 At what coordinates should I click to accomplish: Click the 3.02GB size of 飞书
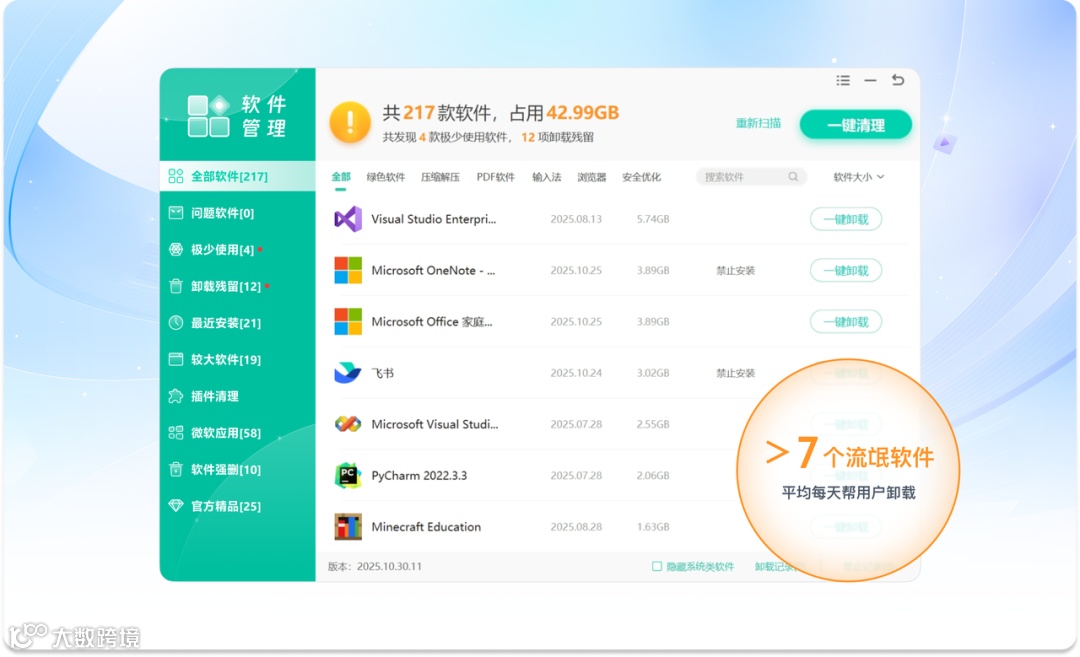[653, 373]
